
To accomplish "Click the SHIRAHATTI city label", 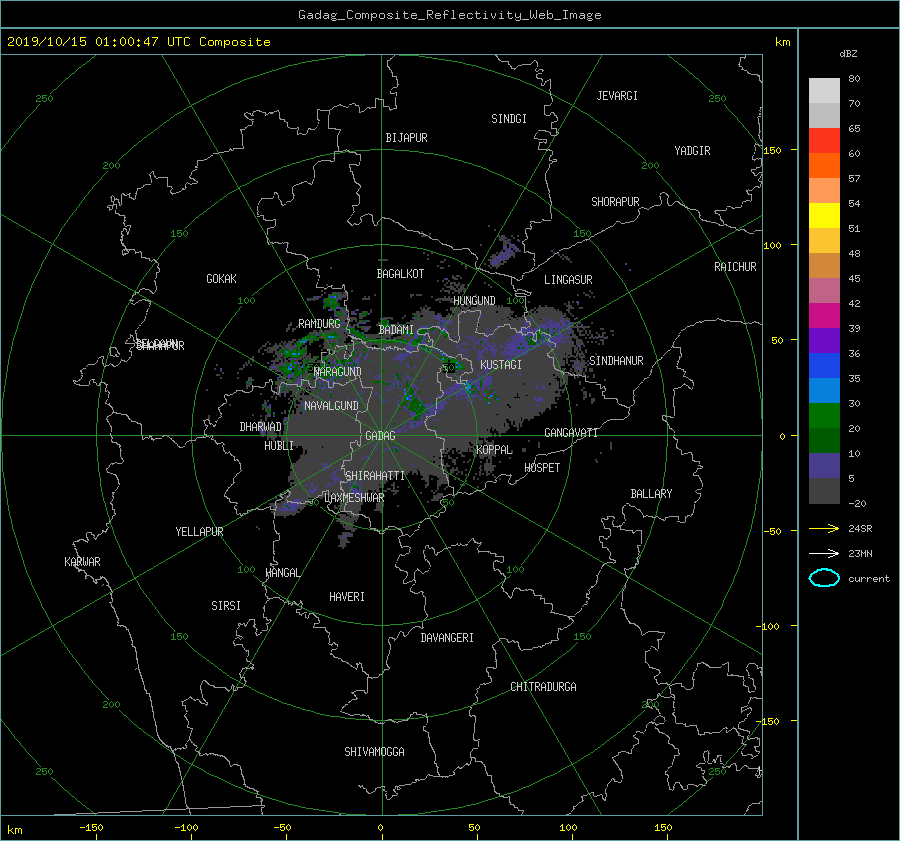I will [375, 476].
